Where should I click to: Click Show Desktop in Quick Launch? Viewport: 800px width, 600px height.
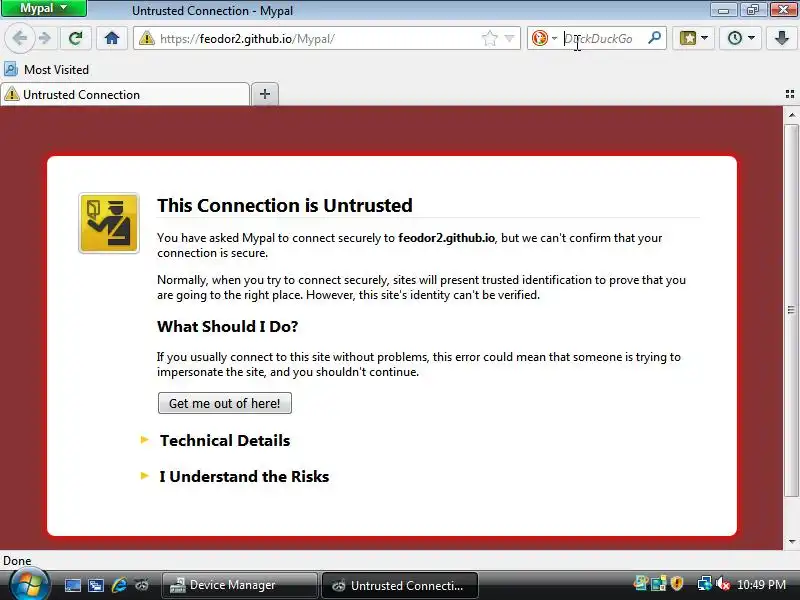coord(72,585)
